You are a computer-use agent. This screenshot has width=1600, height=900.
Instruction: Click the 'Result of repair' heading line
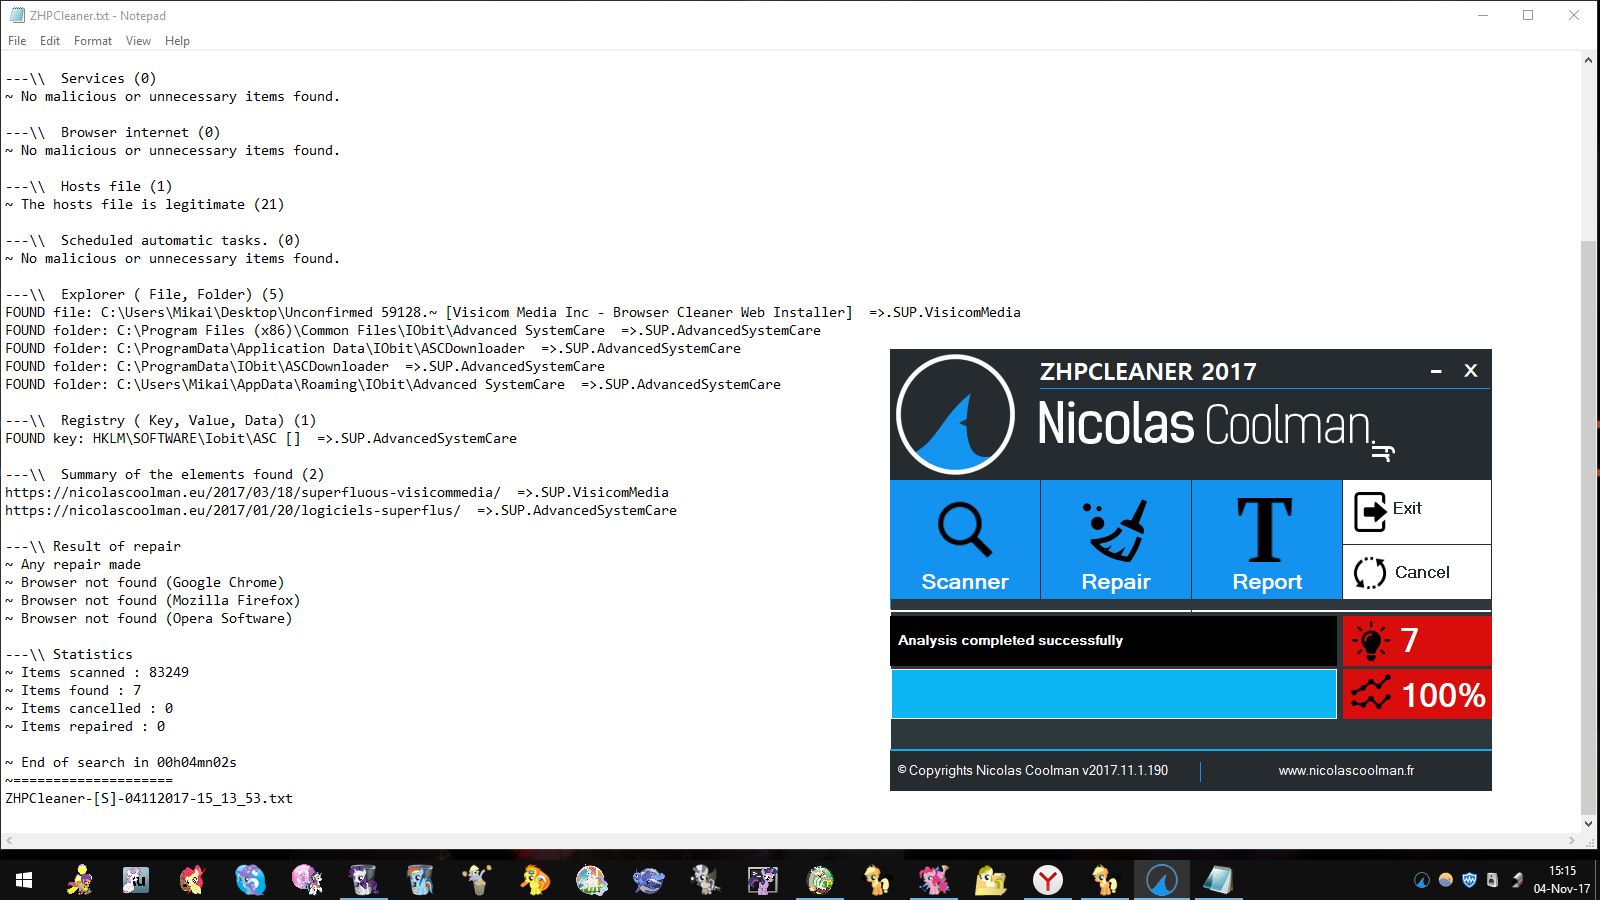click(93, 546)
